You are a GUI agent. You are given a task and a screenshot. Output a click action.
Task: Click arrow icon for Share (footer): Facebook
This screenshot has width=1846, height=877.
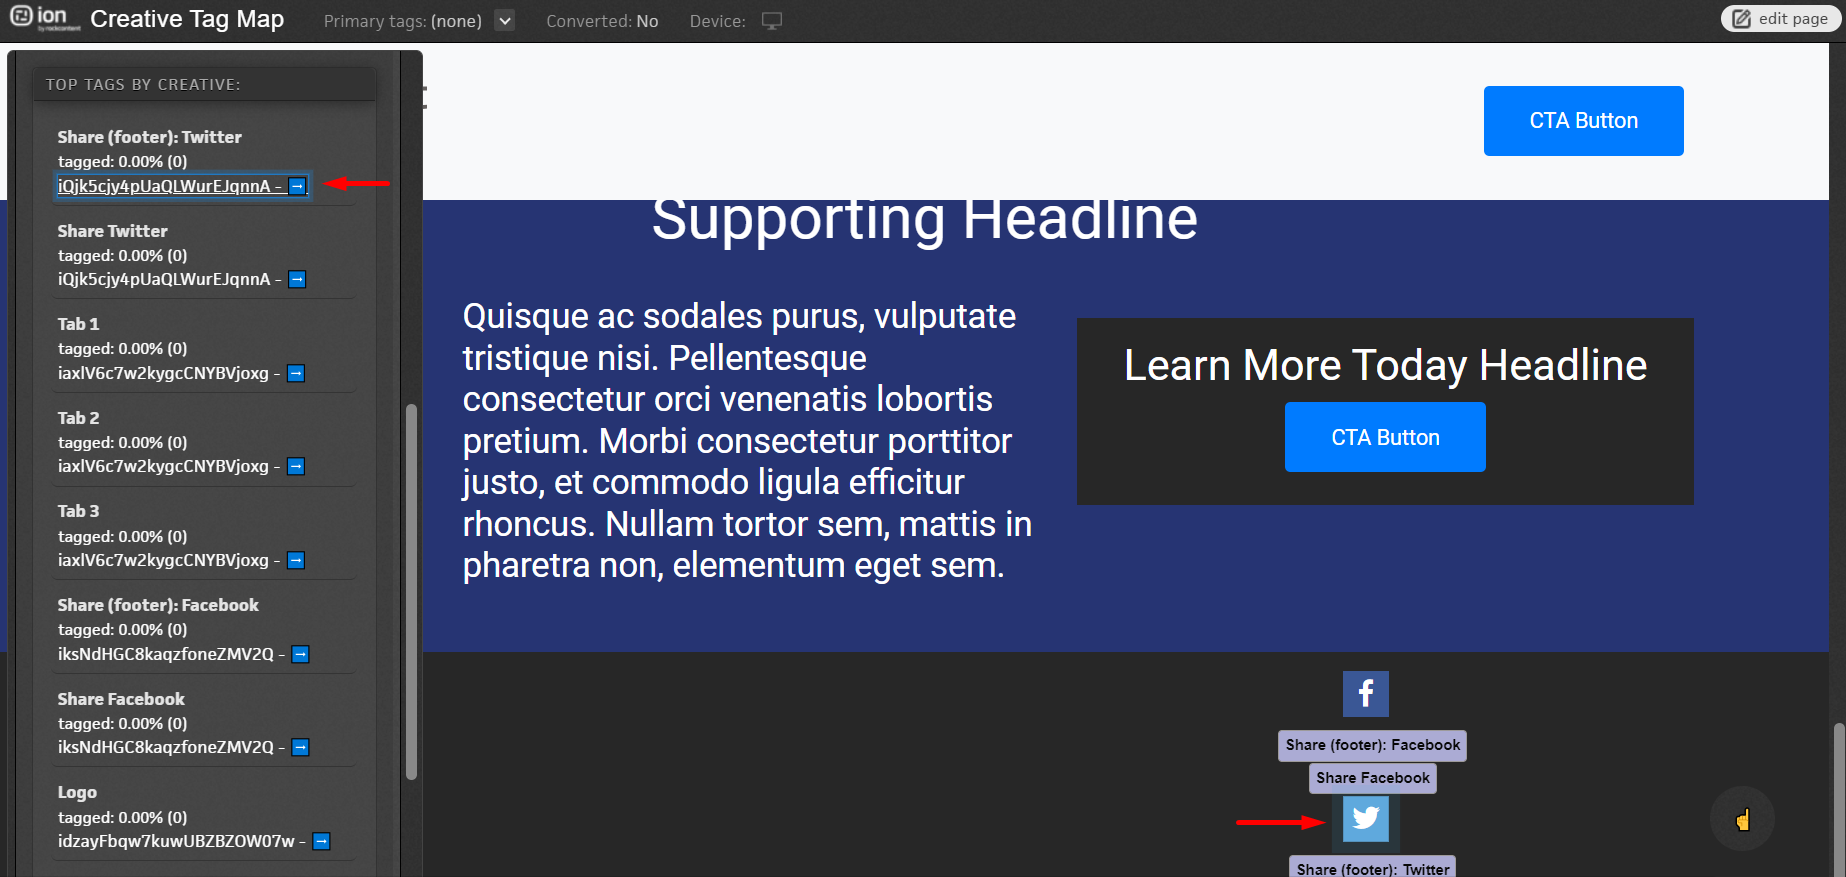click(x=300, y=655)
